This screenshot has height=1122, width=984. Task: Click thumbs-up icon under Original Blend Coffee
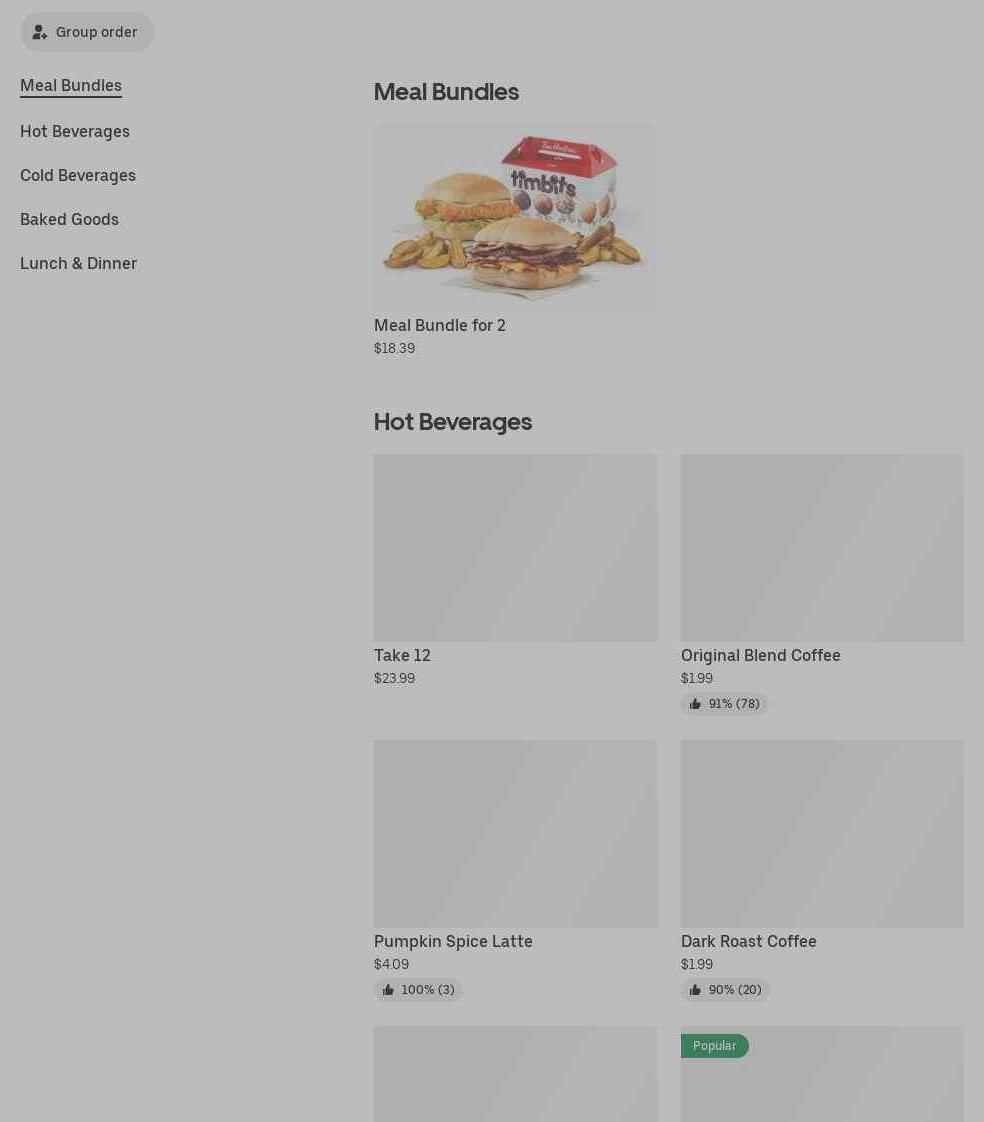click(x=695, y=704)
